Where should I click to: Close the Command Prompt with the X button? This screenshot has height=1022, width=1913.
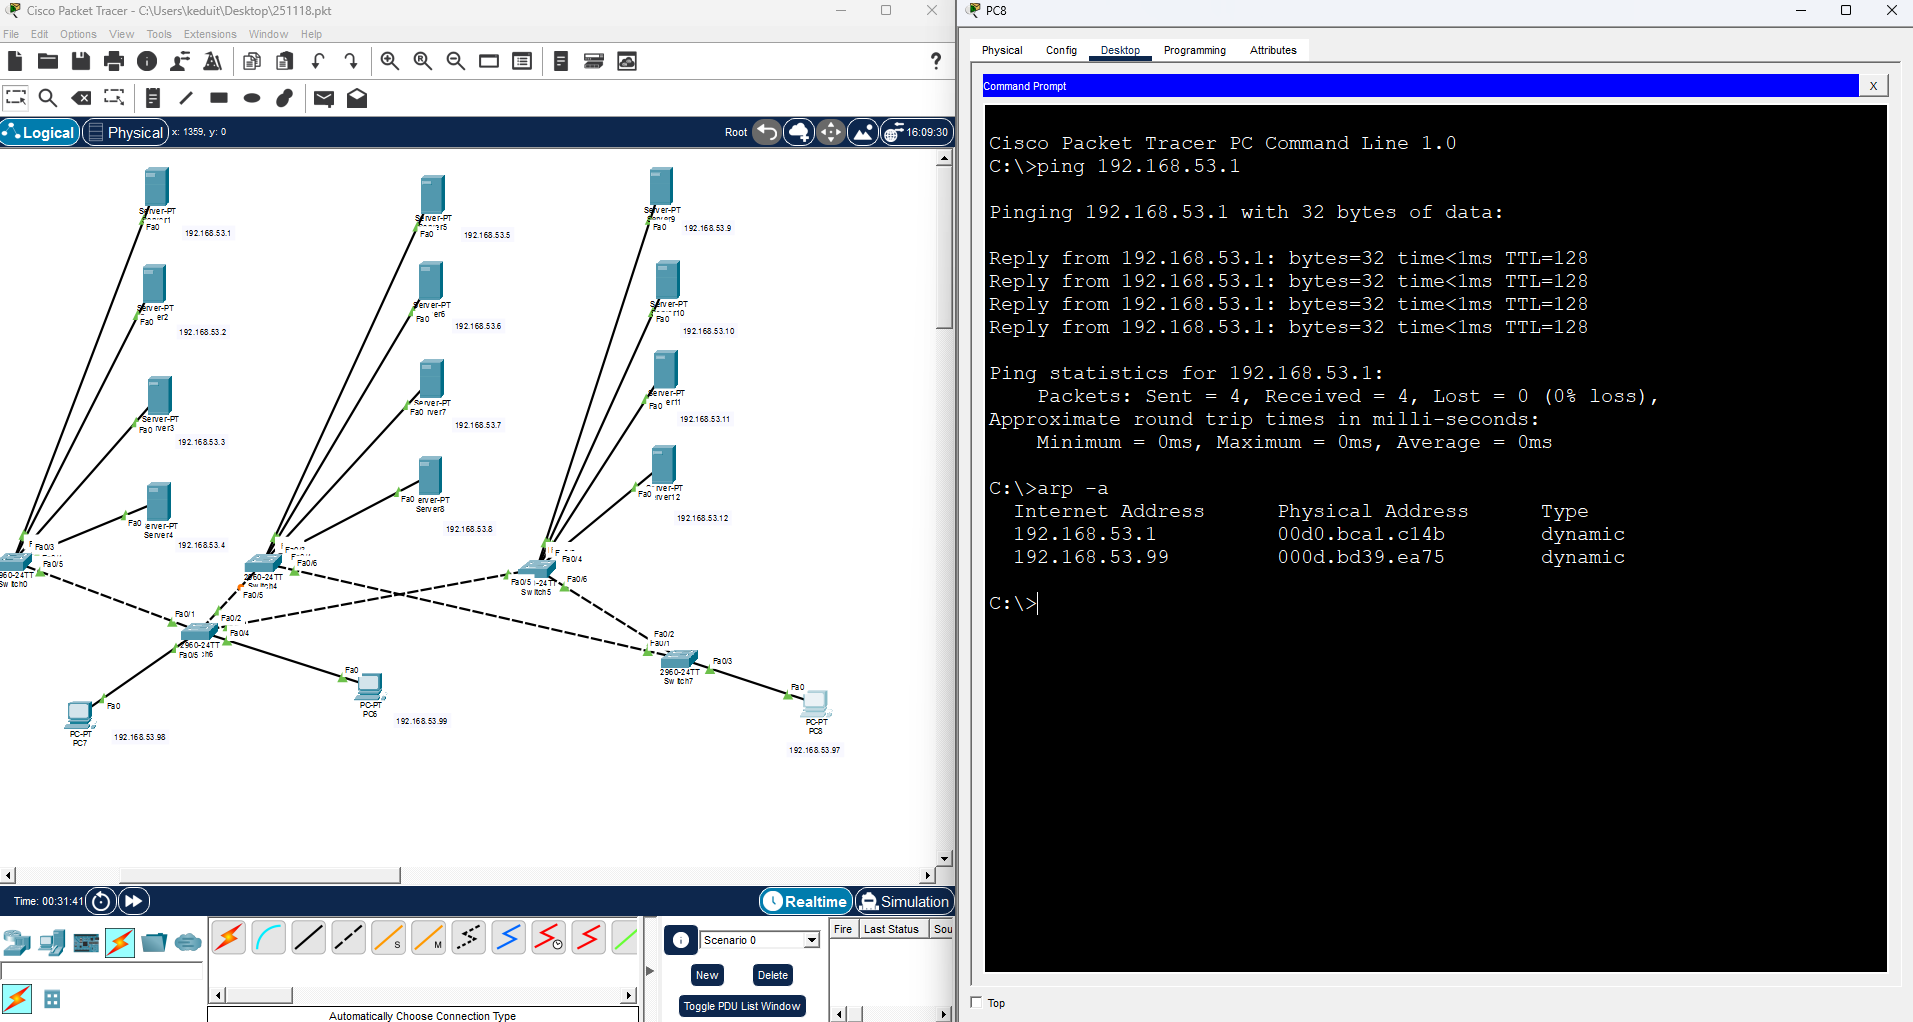(x=1873, y=86)
